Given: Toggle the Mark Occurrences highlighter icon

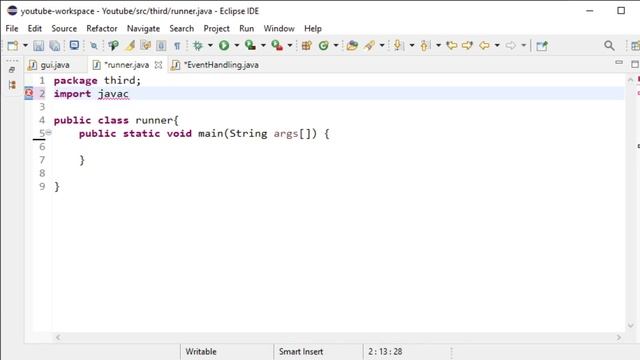Looking at the screenshot, I should click(x=130, y=46).
